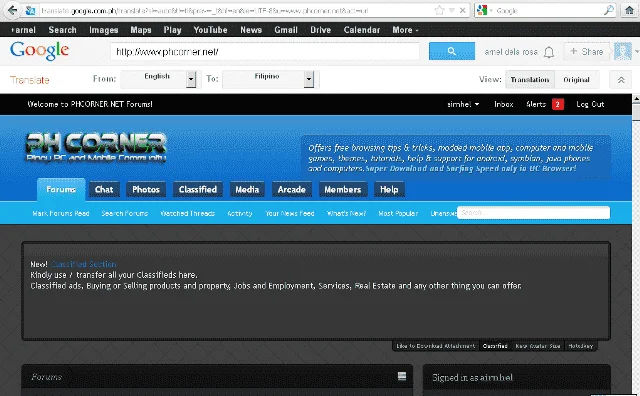Click the Translate label link
The height and width of the screenshot is (396, 640).
click(x=29, y=80)
